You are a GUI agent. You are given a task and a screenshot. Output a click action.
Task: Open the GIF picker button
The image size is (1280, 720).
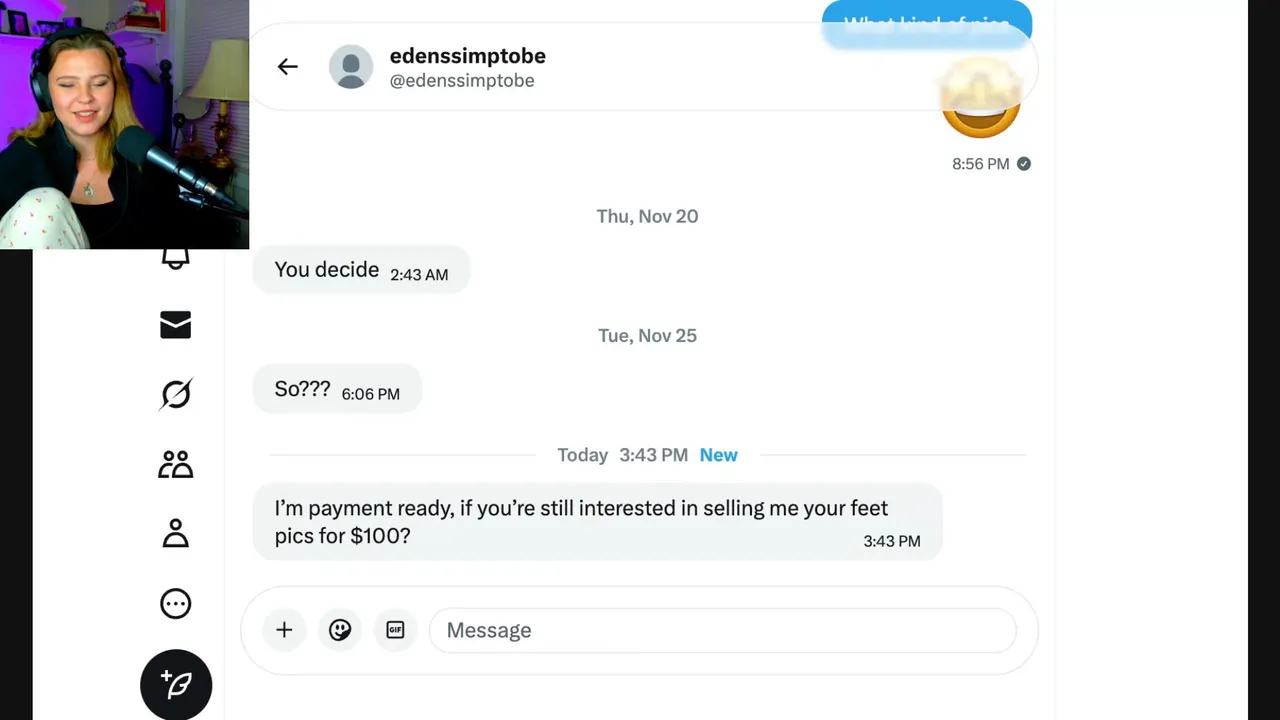click(x=395, y=630)
